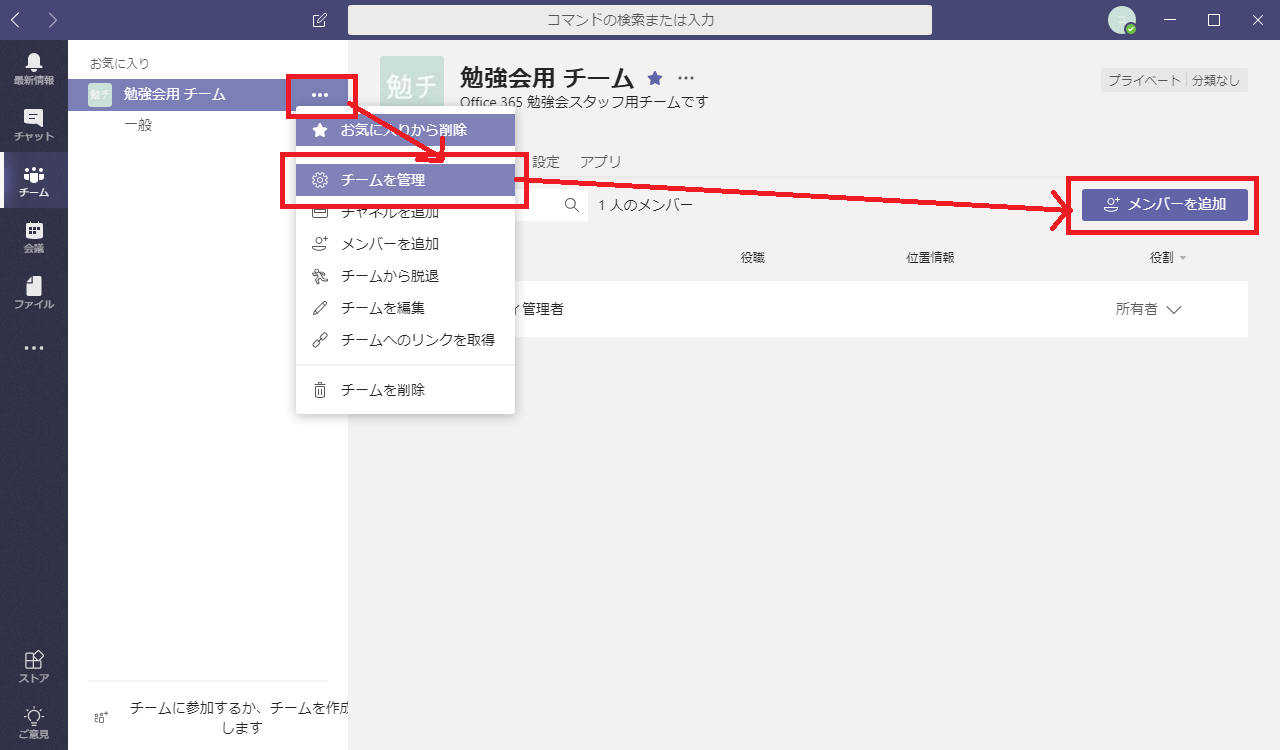Open Chat (チャット) in sidebar
Viewport: 1280px width, 750px height.
34,124
